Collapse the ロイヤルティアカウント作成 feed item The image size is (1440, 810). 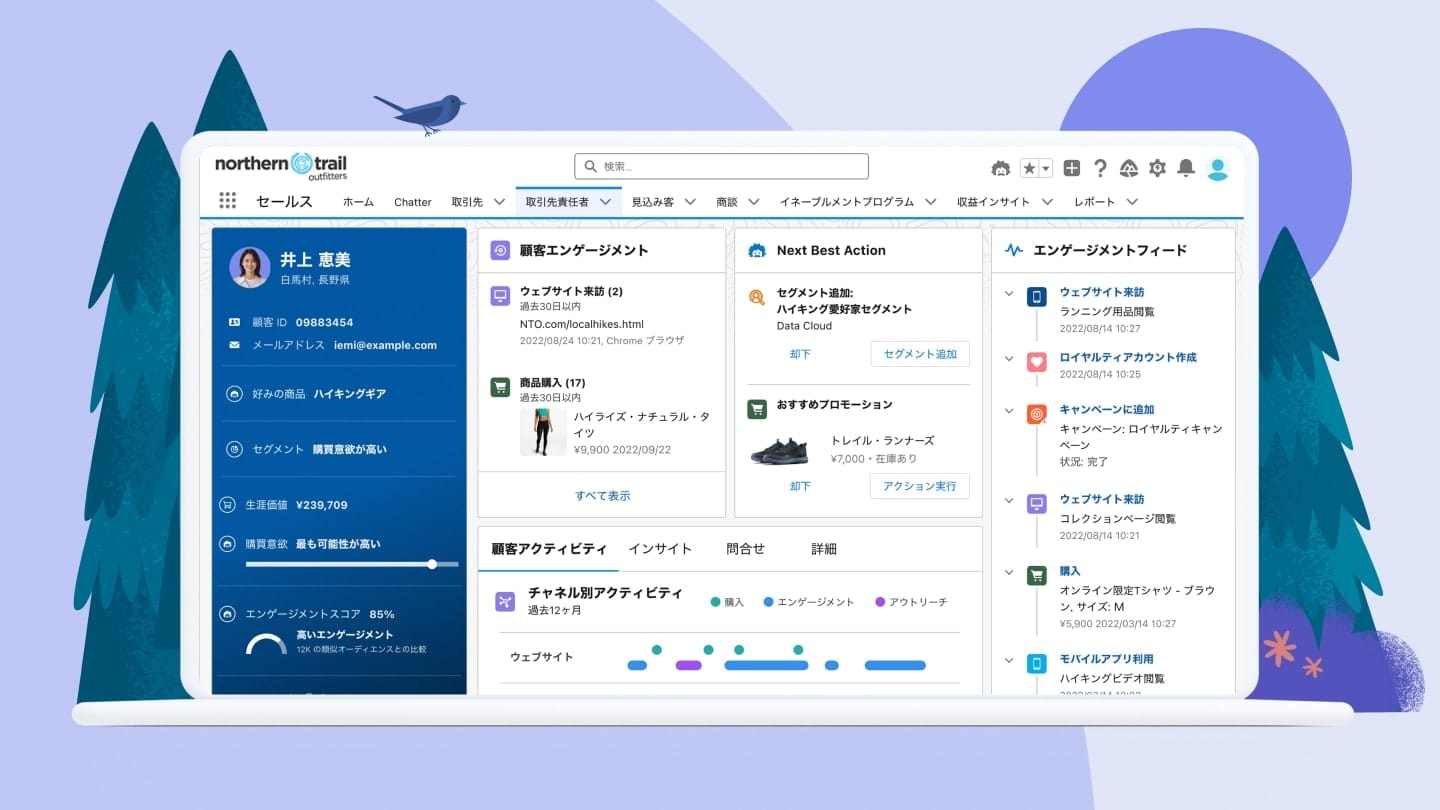[1009, 358]
